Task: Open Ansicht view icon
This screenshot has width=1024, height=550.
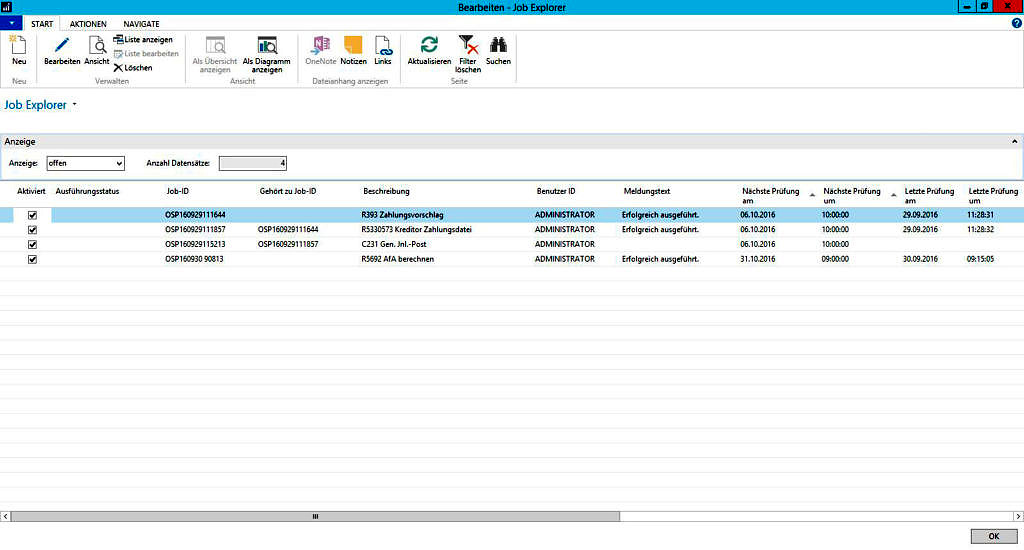Action: coord(97,47)
